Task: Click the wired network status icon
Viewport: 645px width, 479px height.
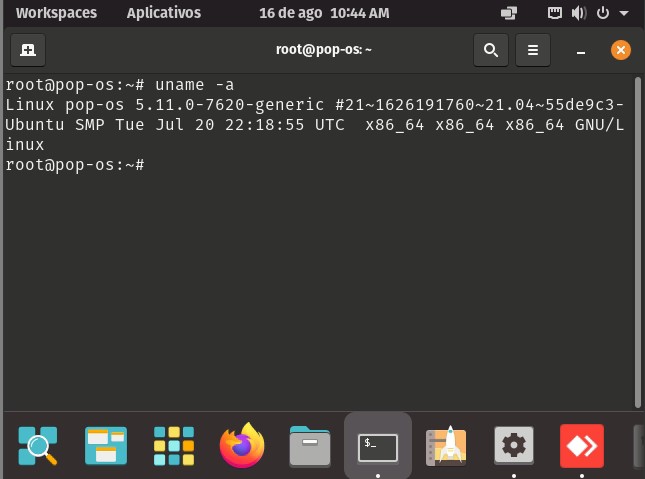Action: [555, 13]
